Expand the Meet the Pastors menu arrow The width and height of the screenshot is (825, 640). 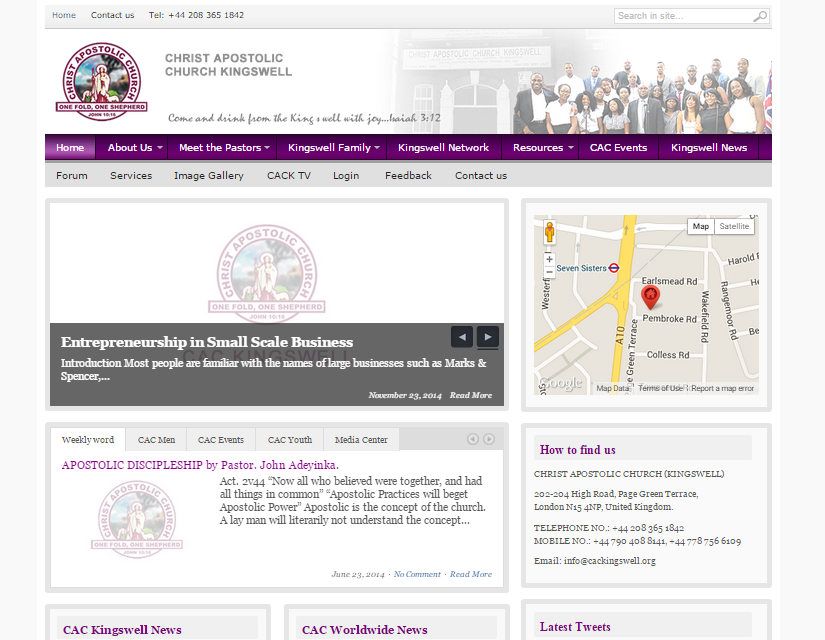267,148
